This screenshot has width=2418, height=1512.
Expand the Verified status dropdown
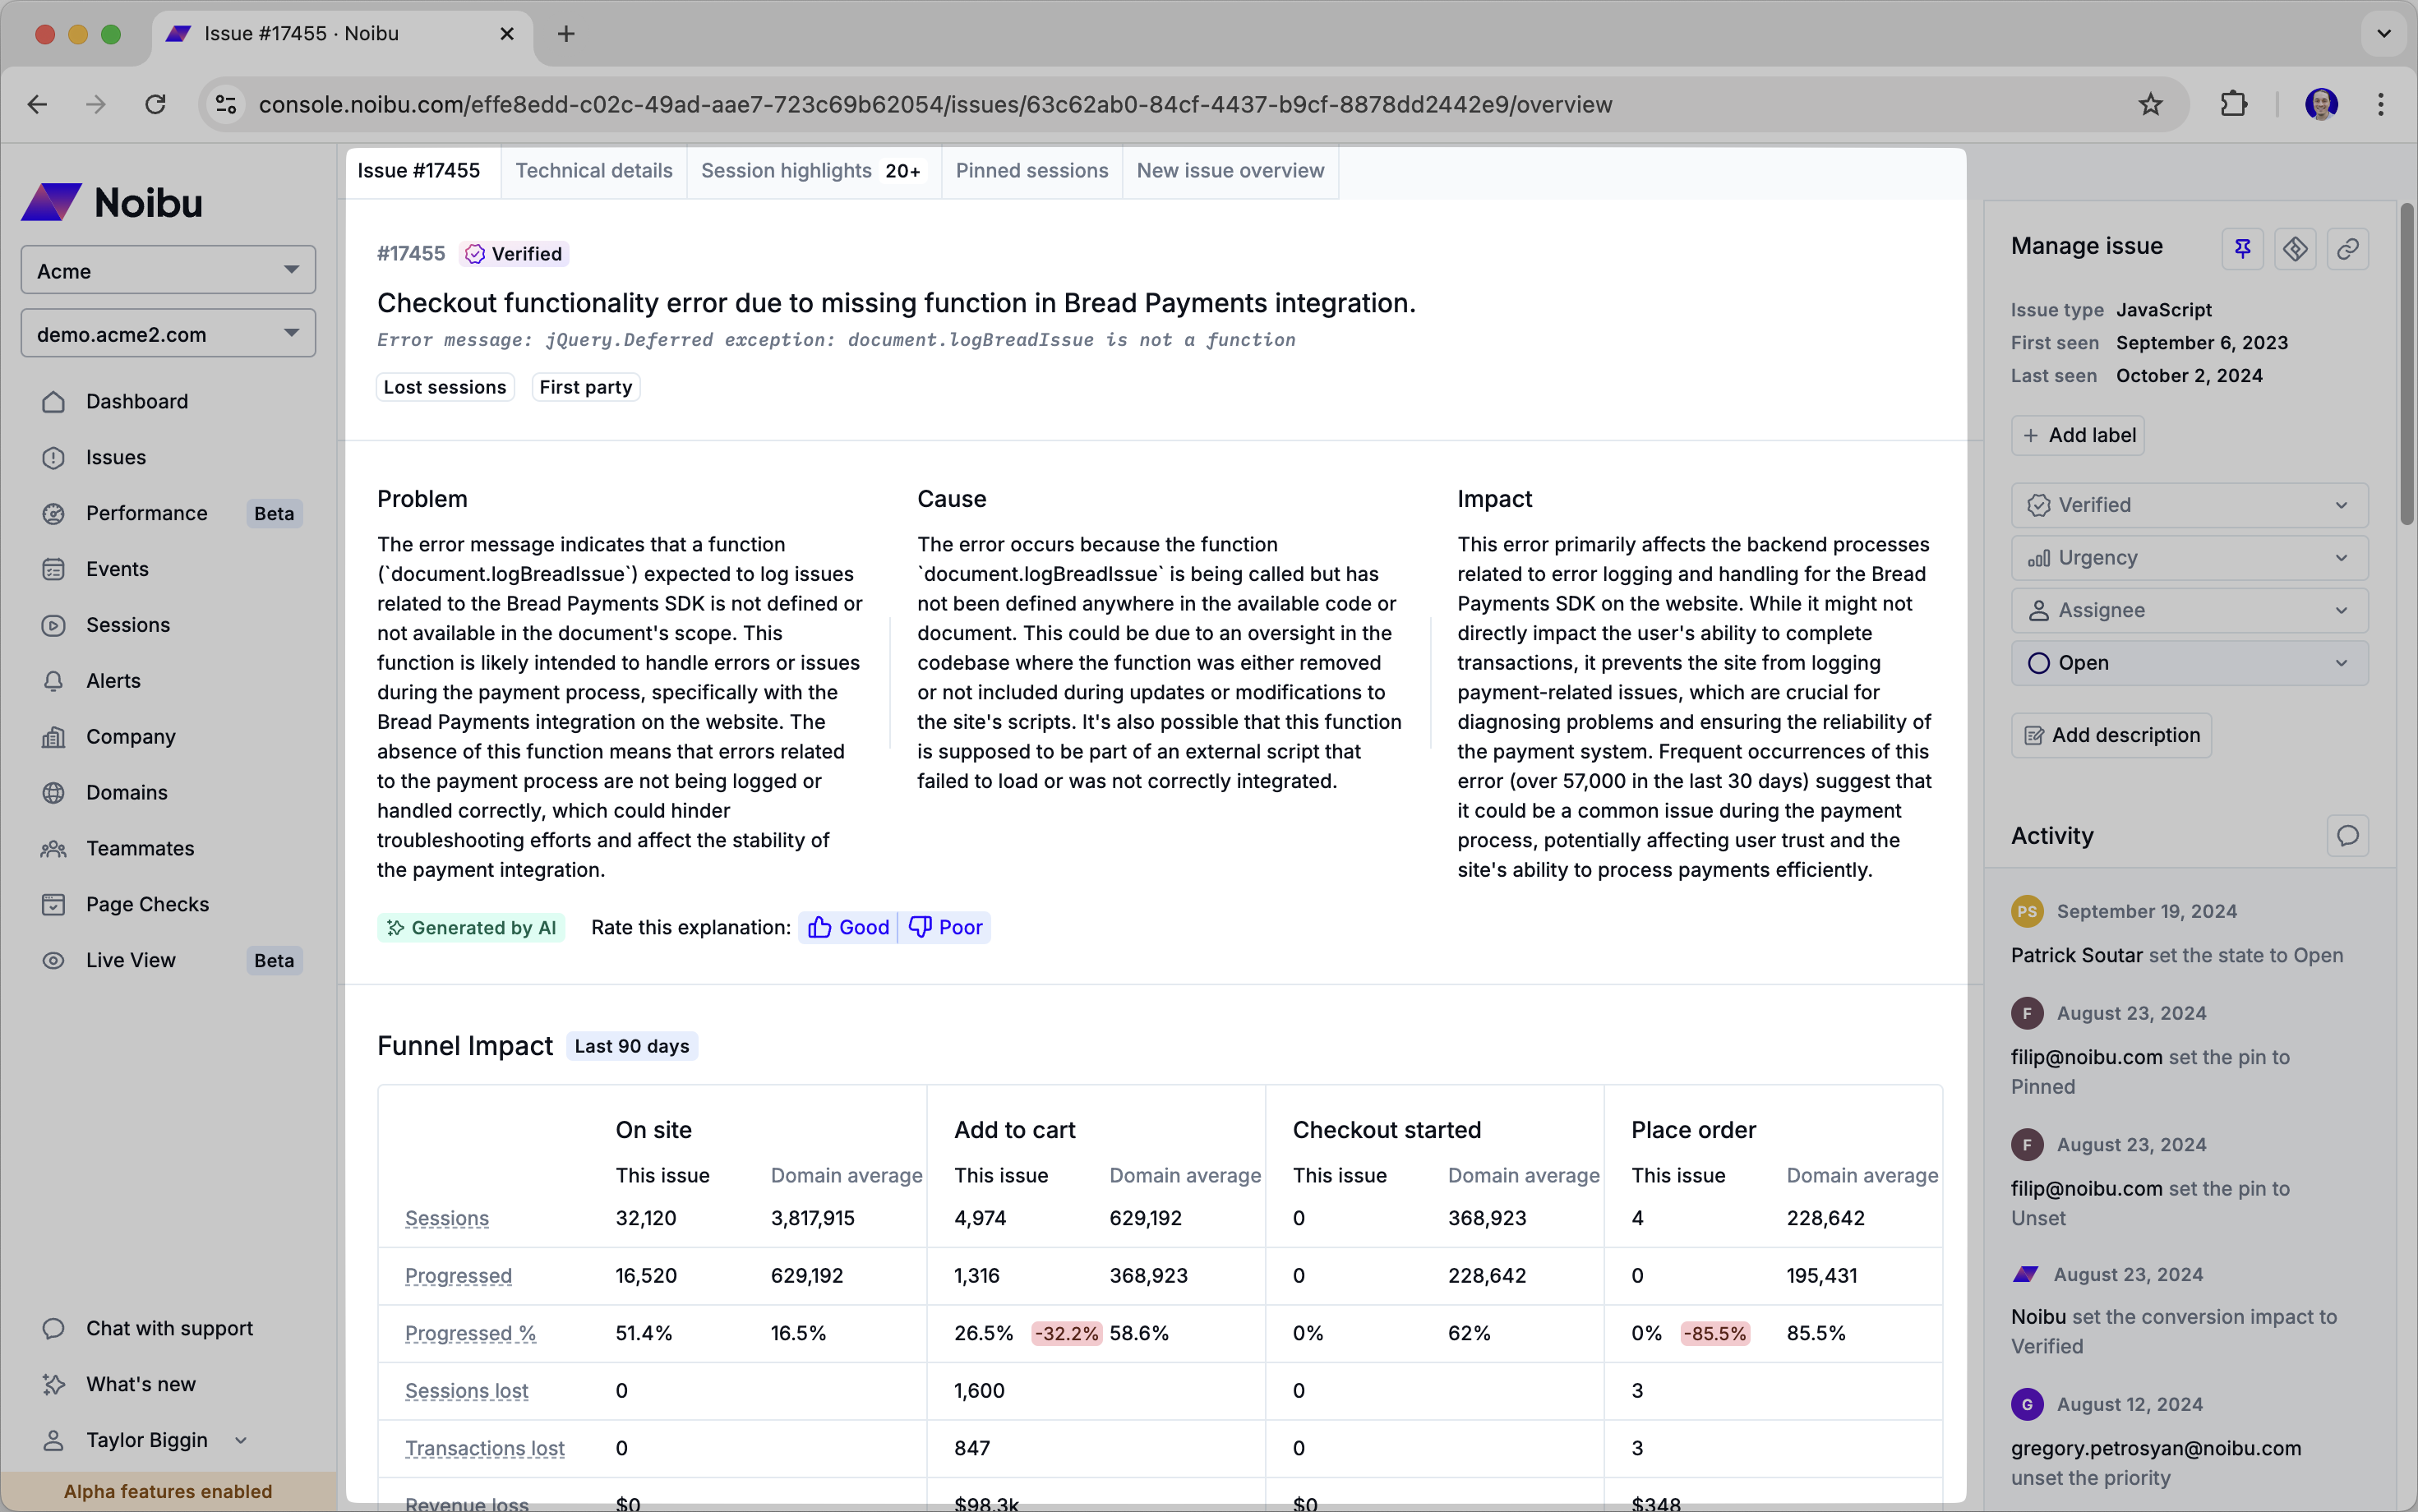pos(2189,505)
